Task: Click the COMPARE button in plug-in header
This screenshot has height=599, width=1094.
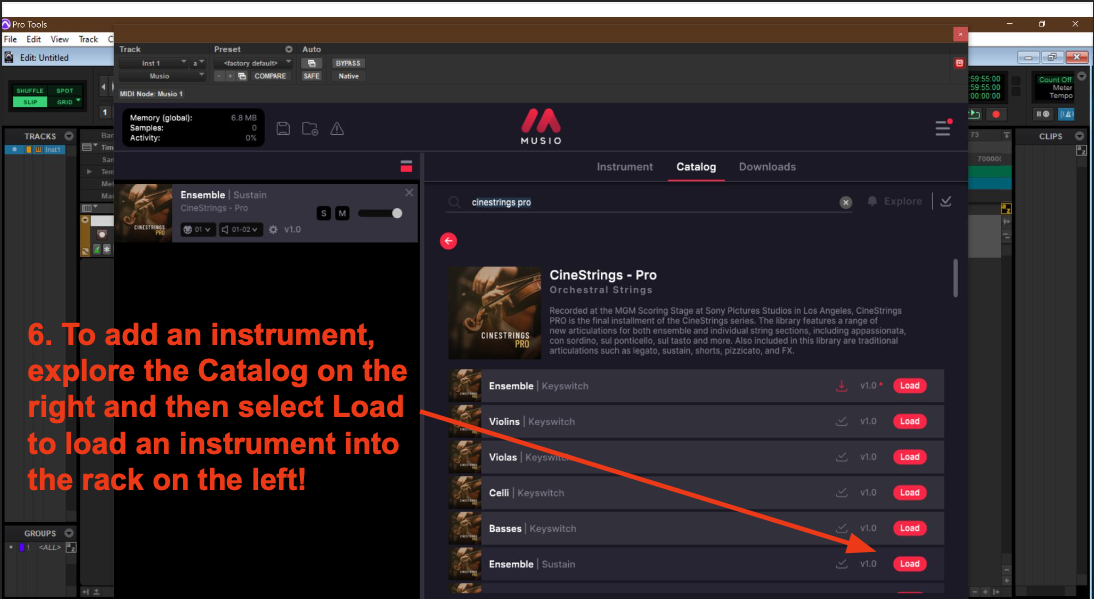Action: click(270, 76)
